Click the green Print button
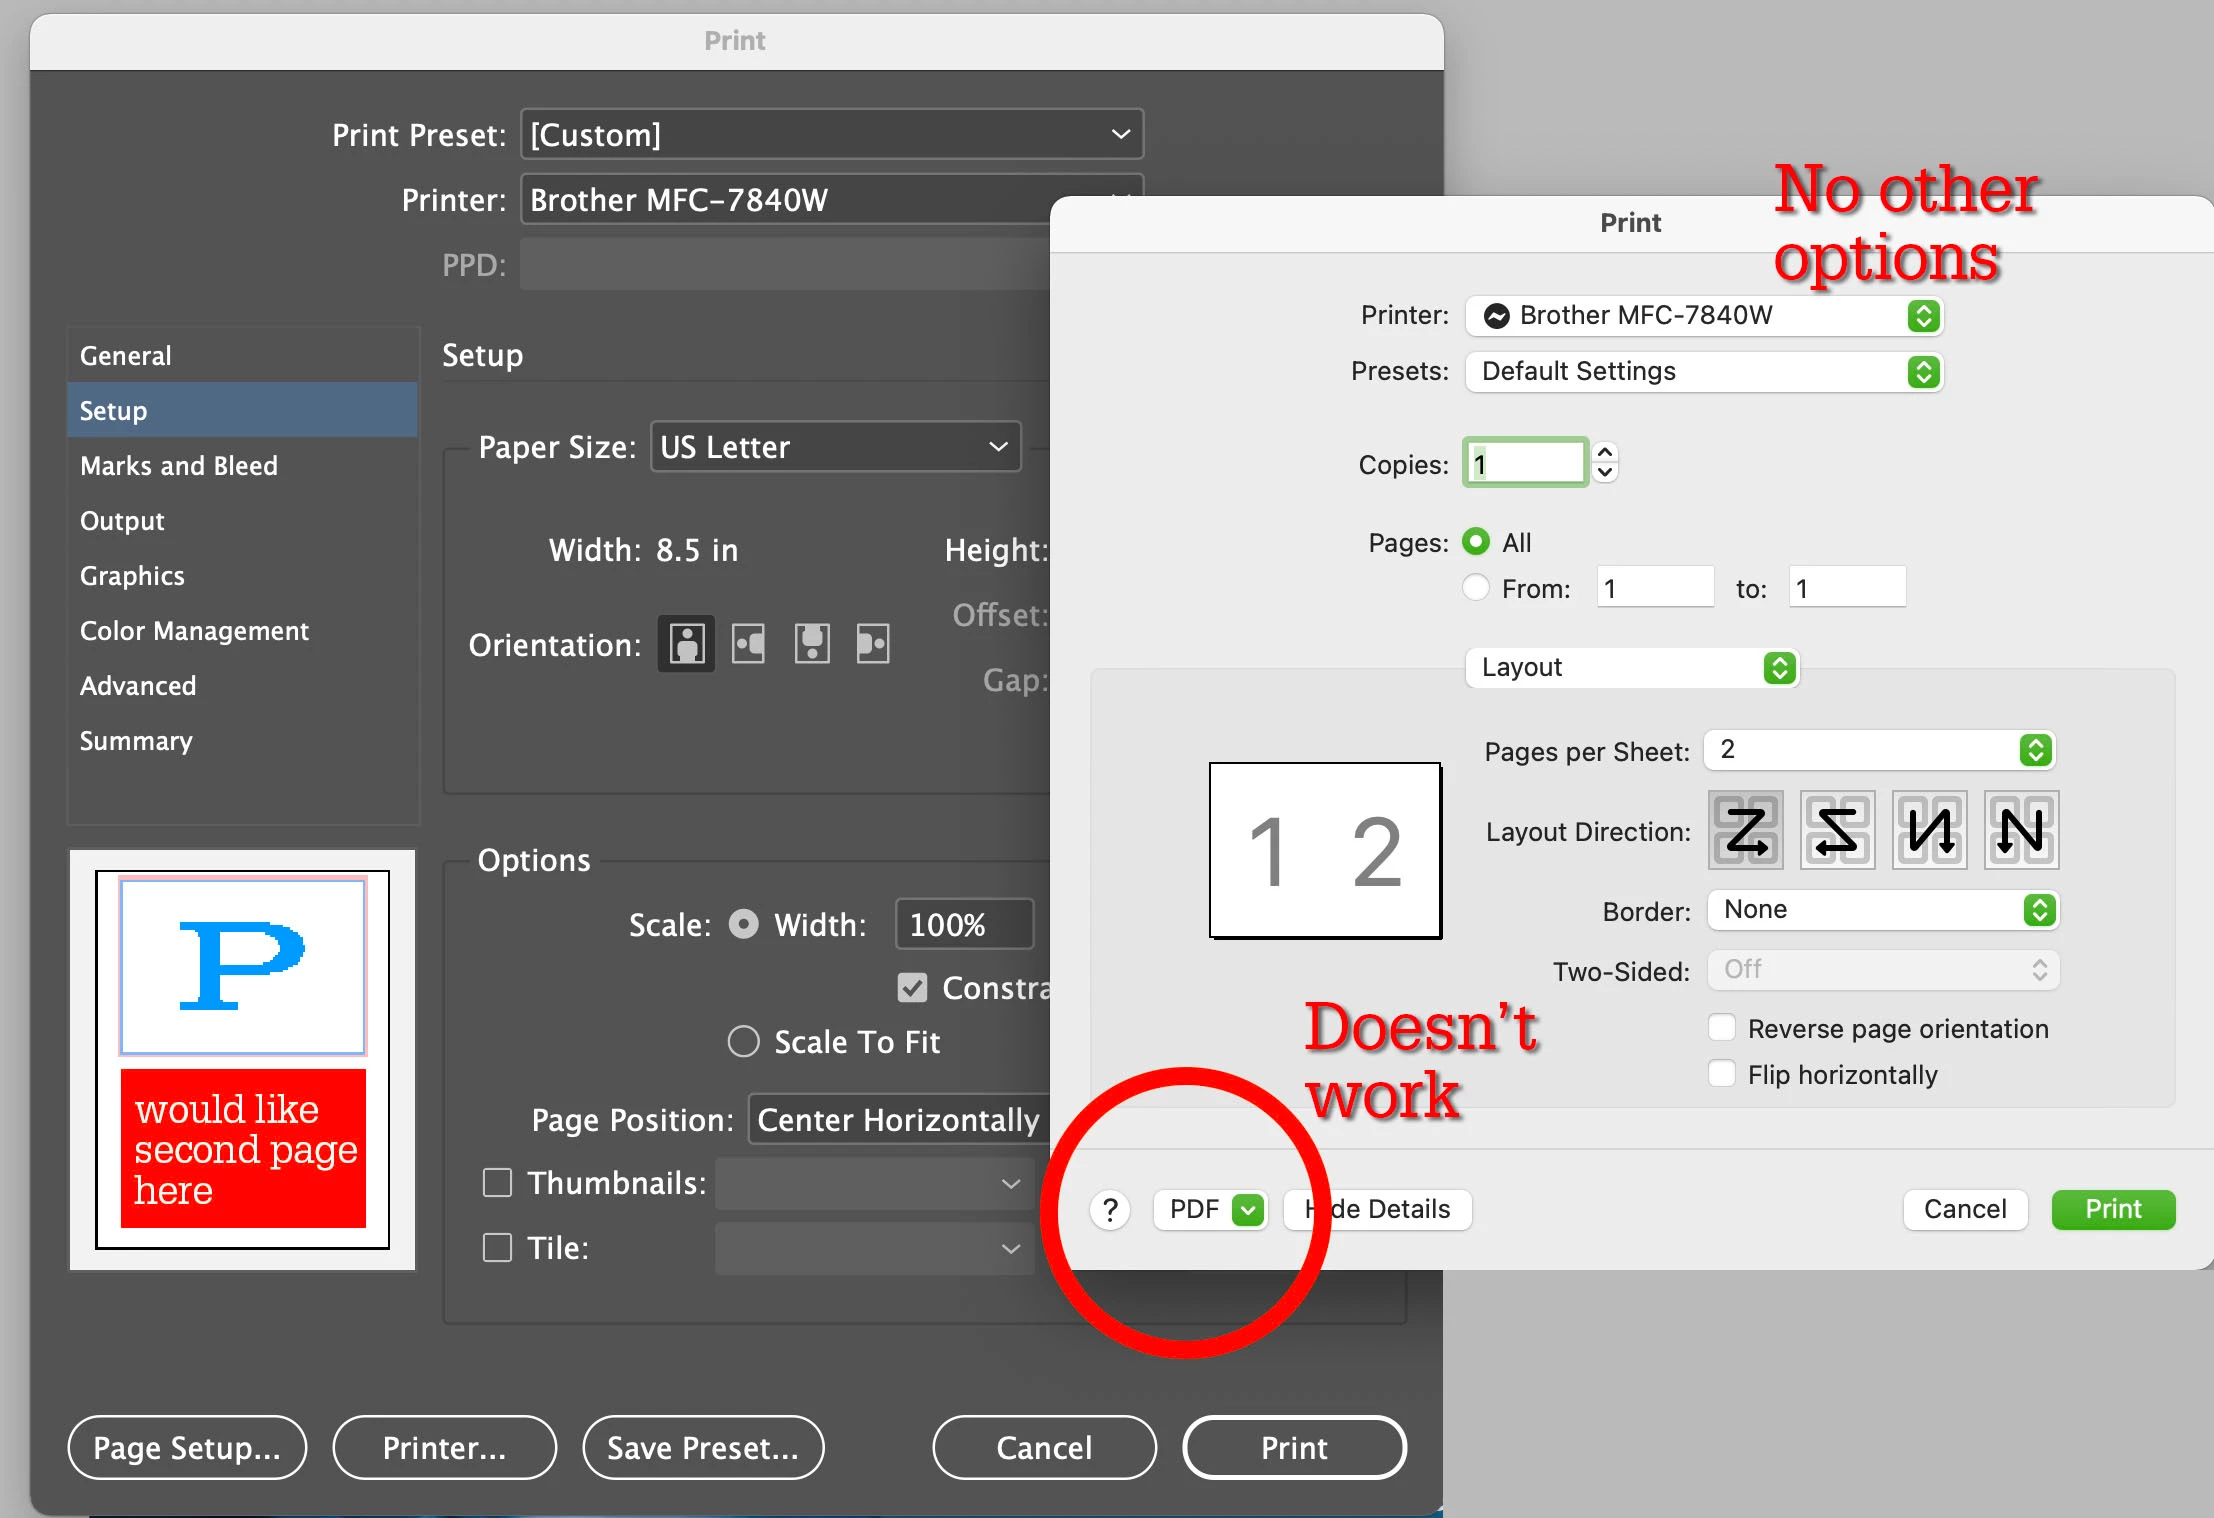Screen dimensions: 2214x1518 click(x=2112, y=1210)
